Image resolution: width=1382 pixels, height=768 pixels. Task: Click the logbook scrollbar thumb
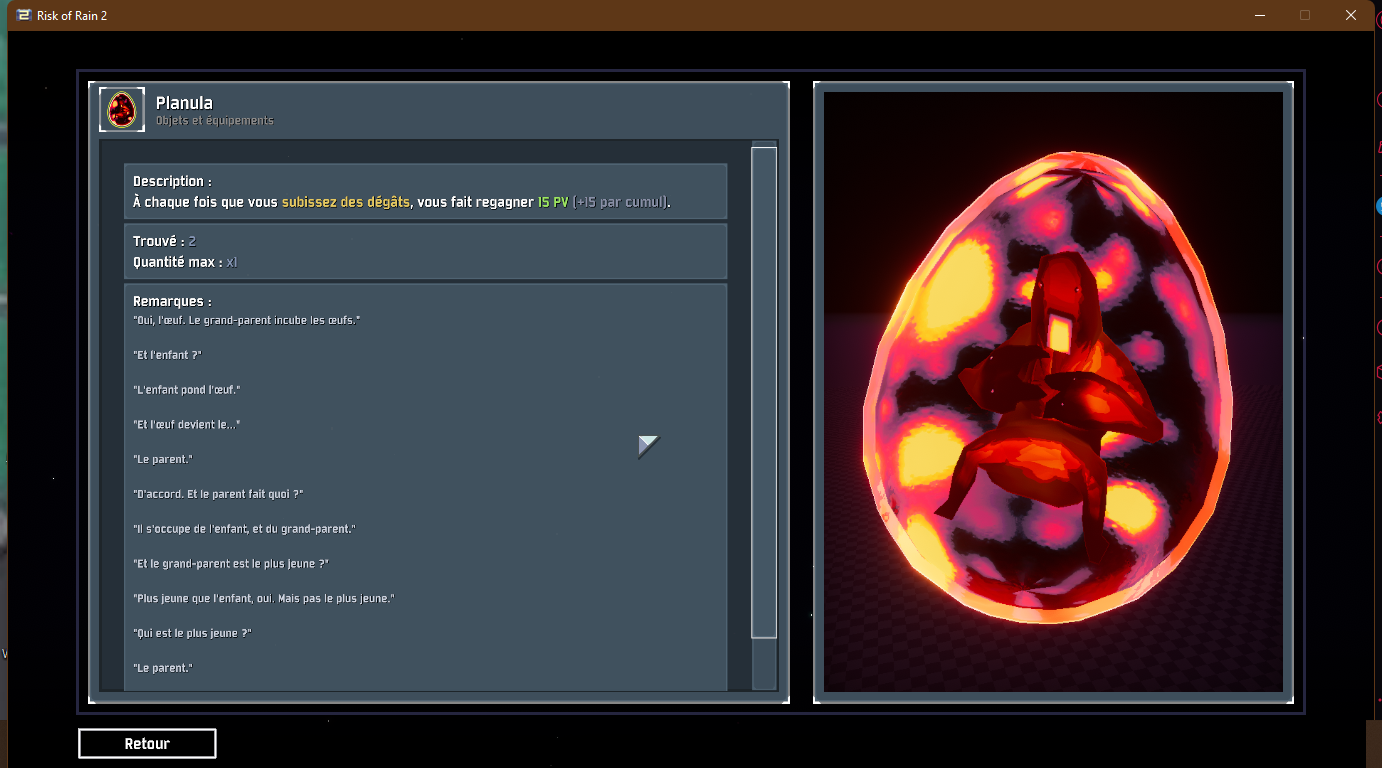(x=764, y=391)
